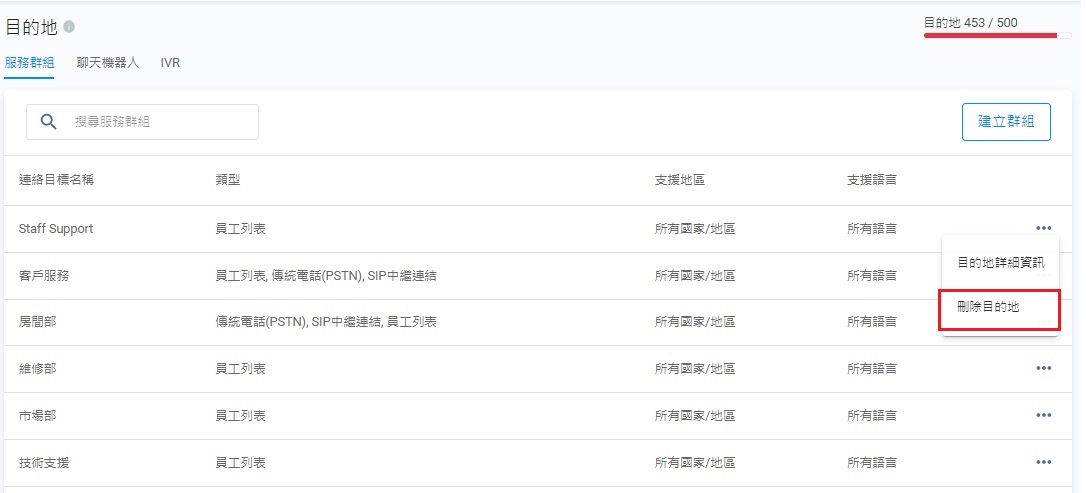
Task: Open the three-dot menu for 維修部 row
Action: click(x=1043, y=368)
